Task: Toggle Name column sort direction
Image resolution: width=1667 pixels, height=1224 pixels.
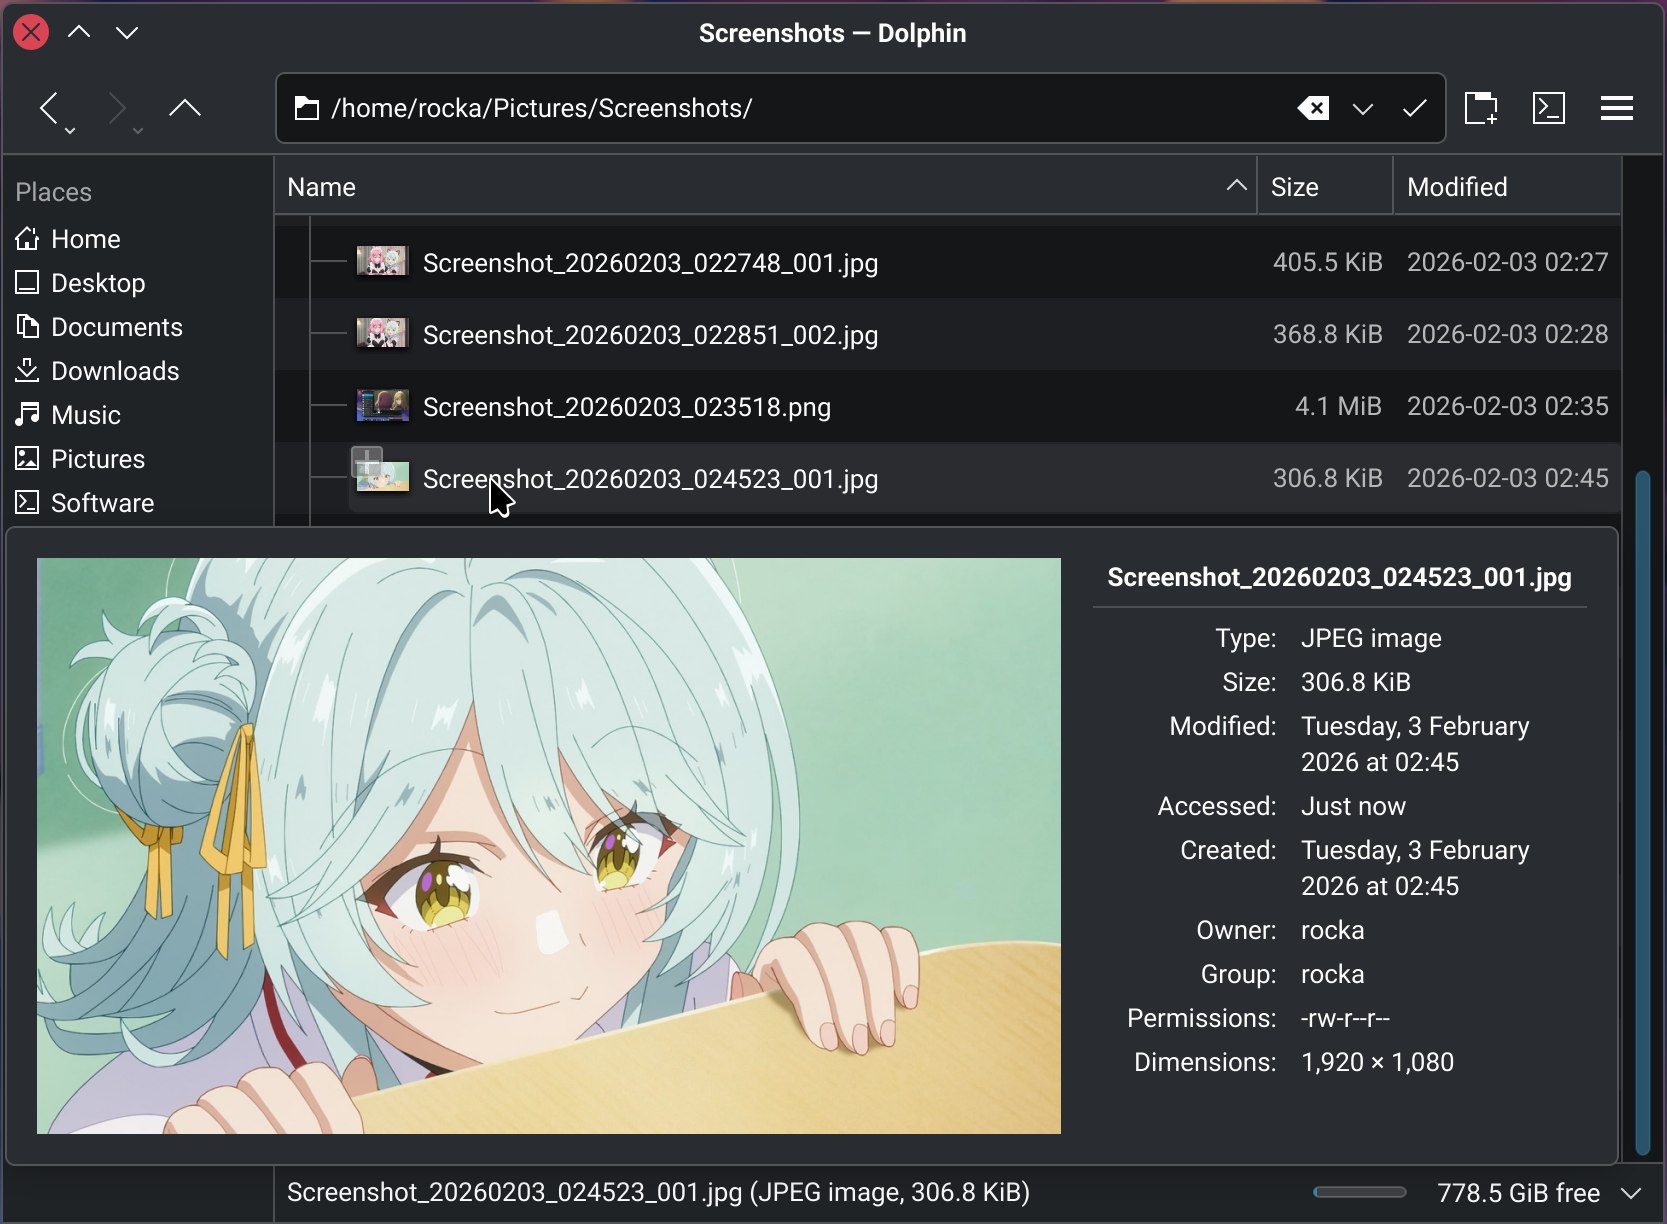Action: [1236, 186]
